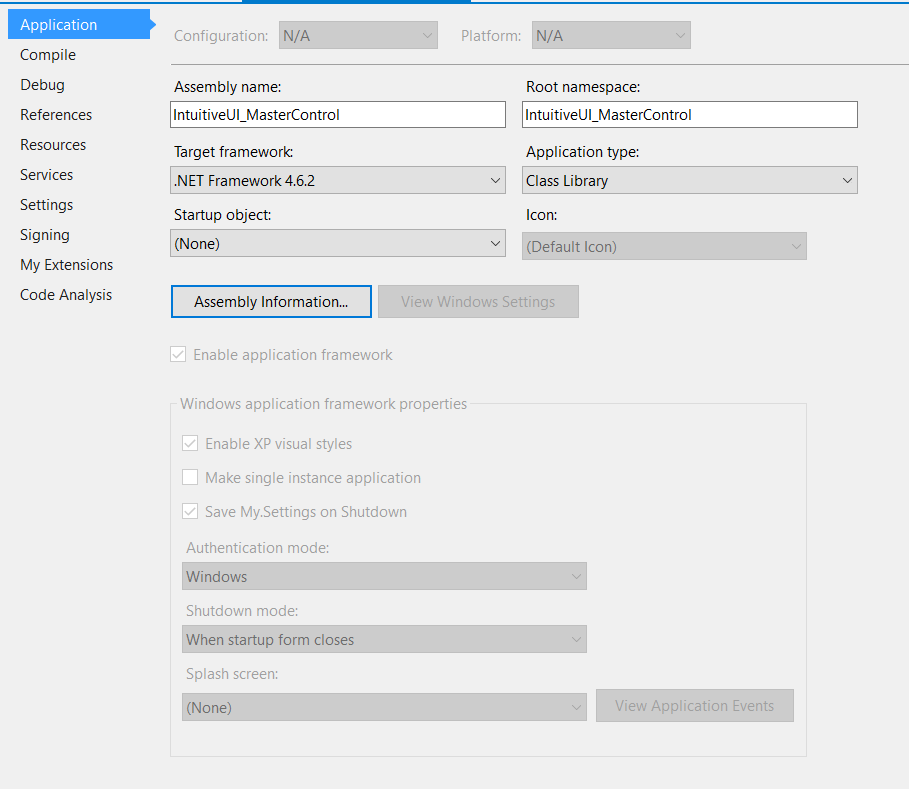
Task: Switch to the Services page
Action: [x=46, y=174]
